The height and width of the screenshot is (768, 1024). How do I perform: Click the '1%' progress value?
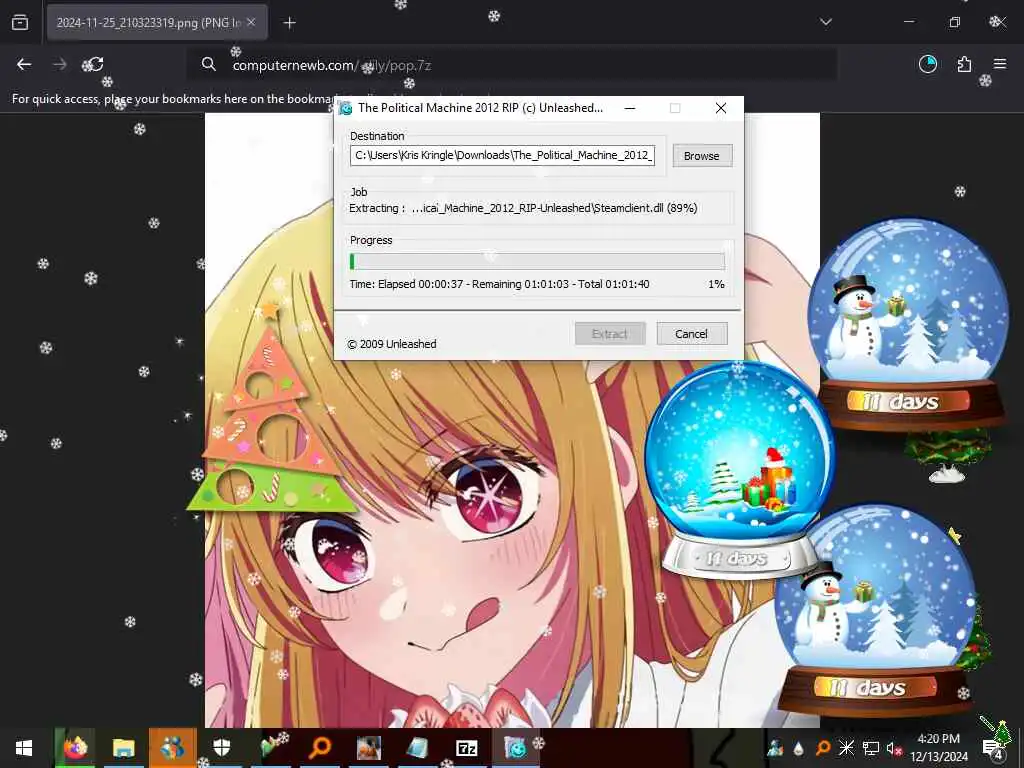point(716,284)
